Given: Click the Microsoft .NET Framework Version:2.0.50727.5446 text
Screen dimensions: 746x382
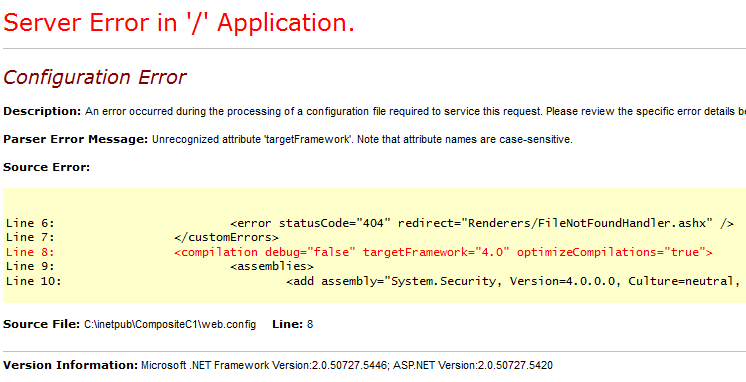Looking at the screenshot, I should pyautogui.click(x=265, y=366).
